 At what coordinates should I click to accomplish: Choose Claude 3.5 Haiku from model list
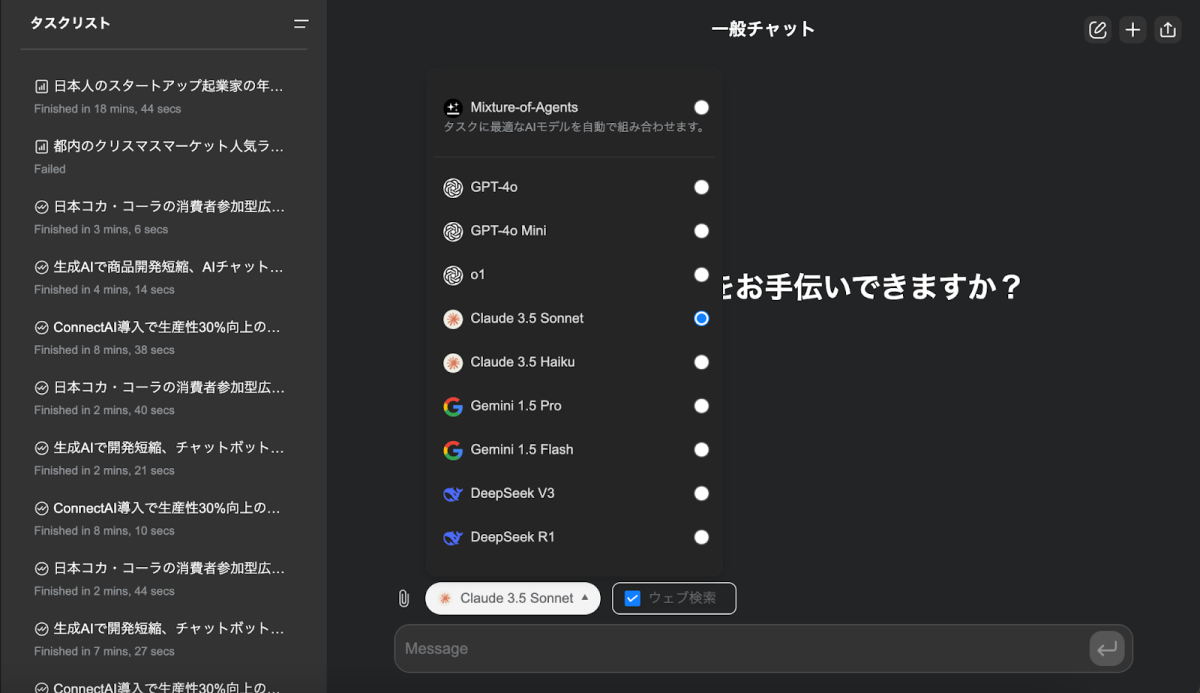(x=522, y=362)
